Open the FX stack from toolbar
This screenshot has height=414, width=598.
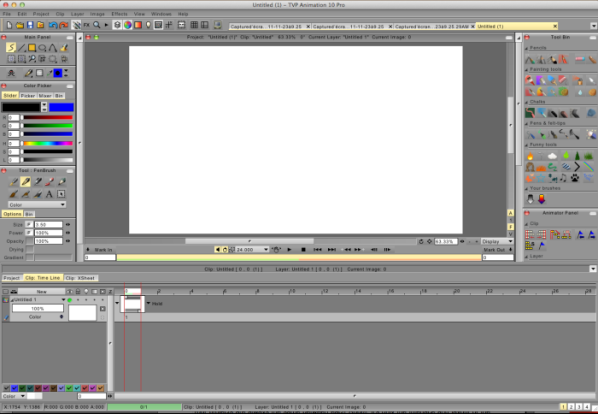click(x=87, y=25)
